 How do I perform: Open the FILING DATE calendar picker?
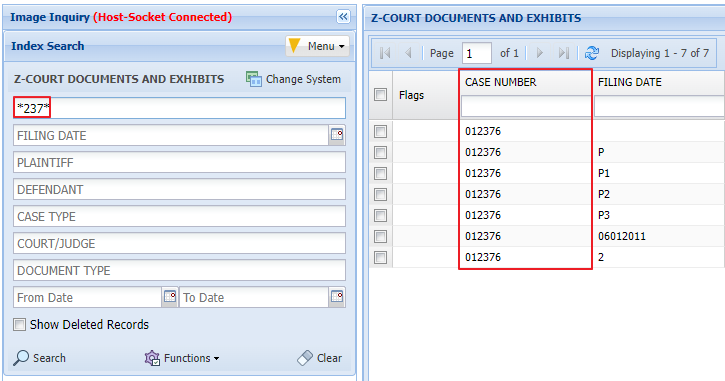tap(337, 135)
